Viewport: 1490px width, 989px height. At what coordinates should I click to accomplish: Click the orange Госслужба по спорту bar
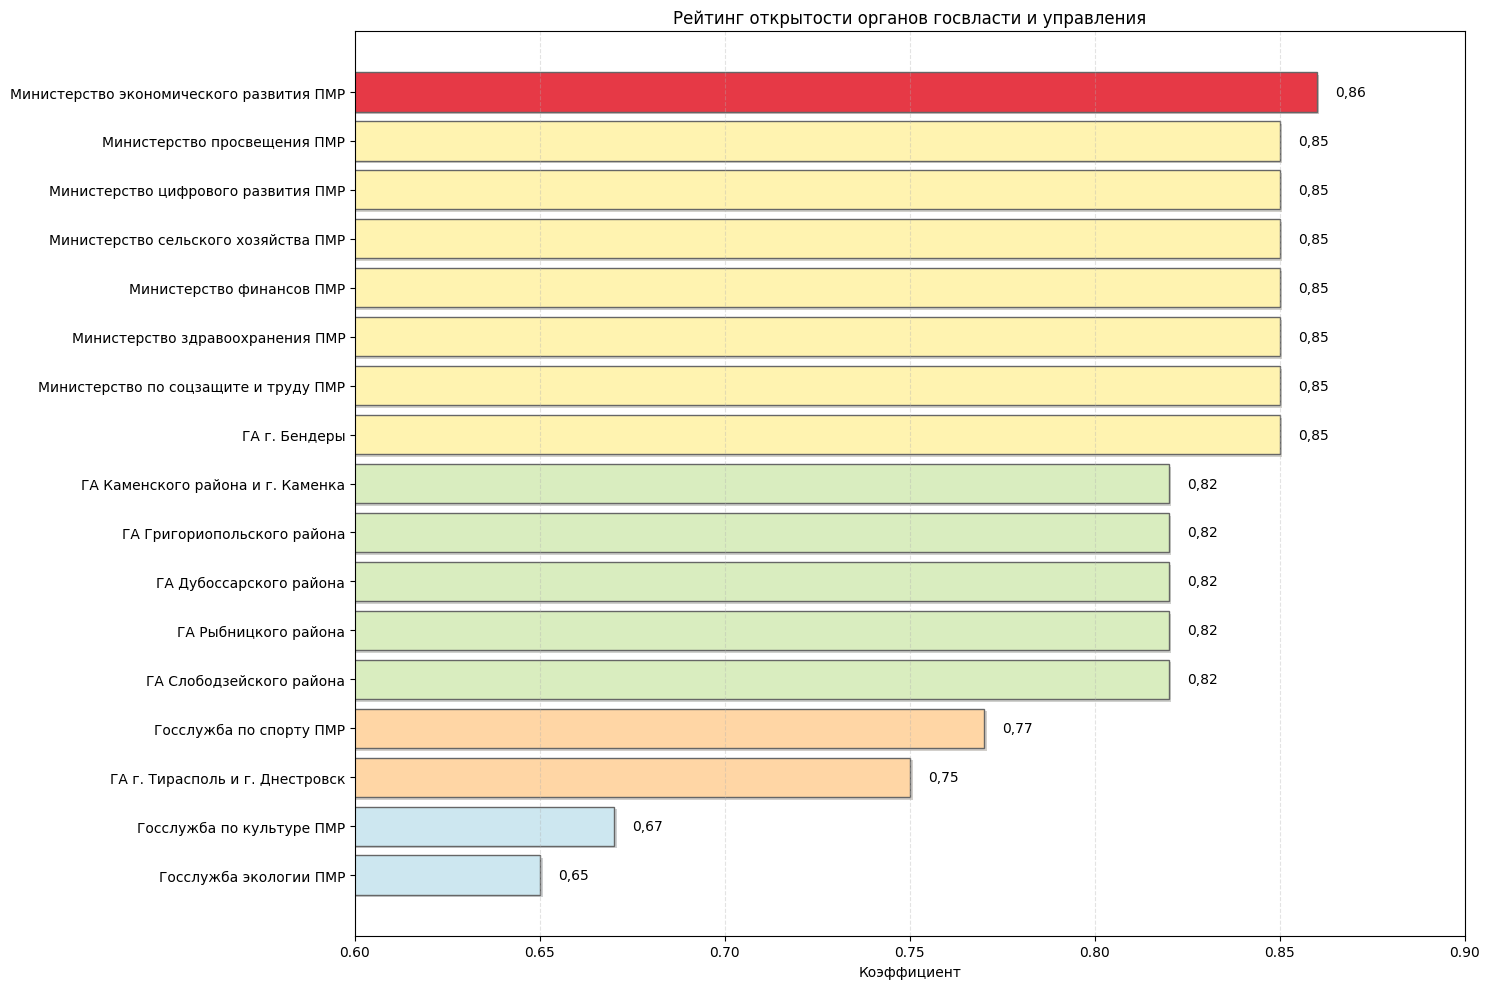669,730
